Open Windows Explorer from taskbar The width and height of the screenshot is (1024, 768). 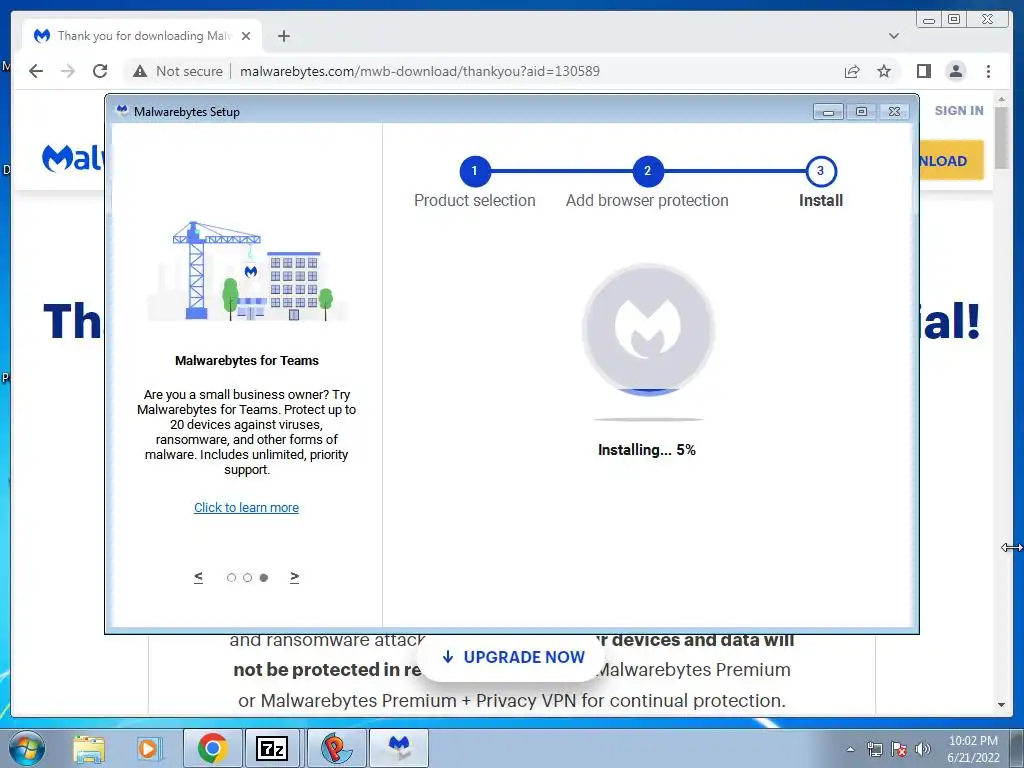pyautogui.click(x=89, y=748)
